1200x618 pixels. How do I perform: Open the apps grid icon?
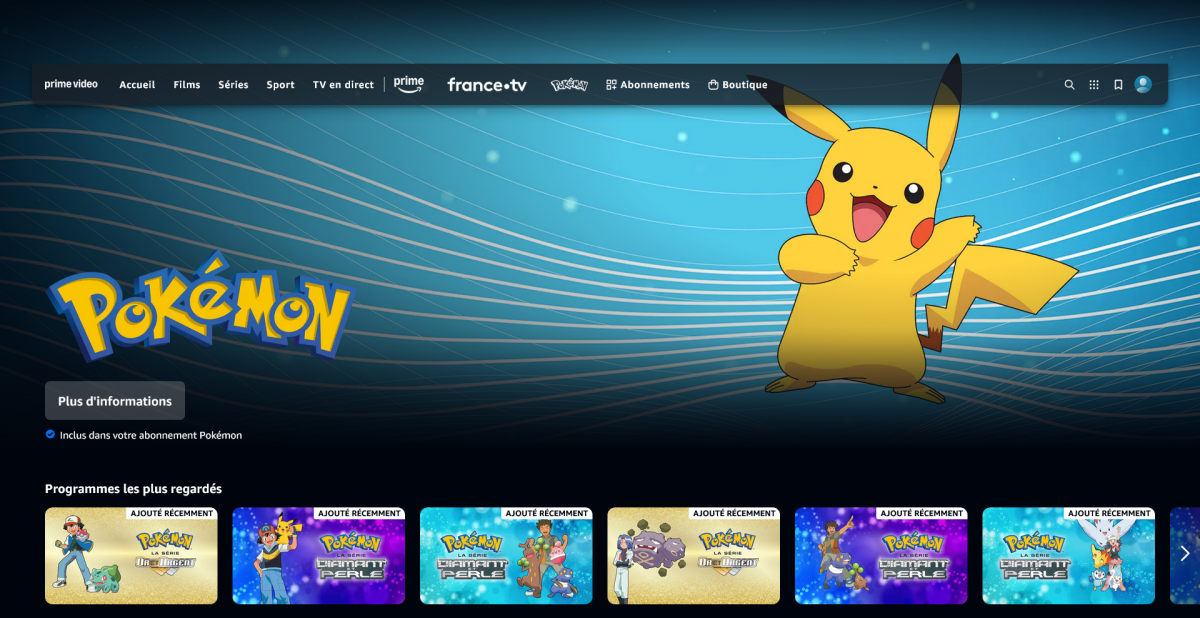[1094, 85]
